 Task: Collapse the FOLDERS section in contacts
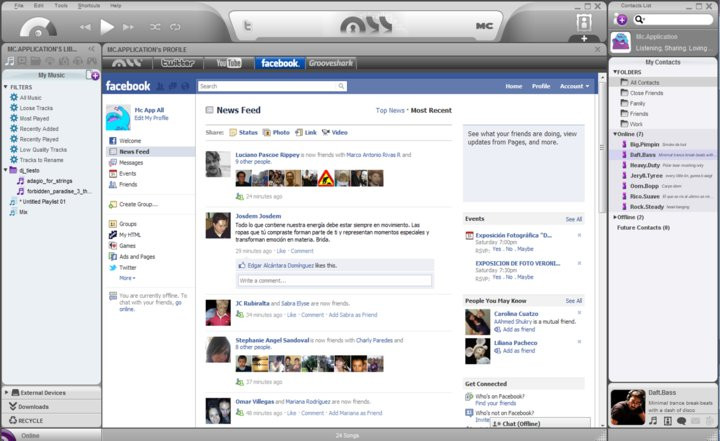click(615, 72)
